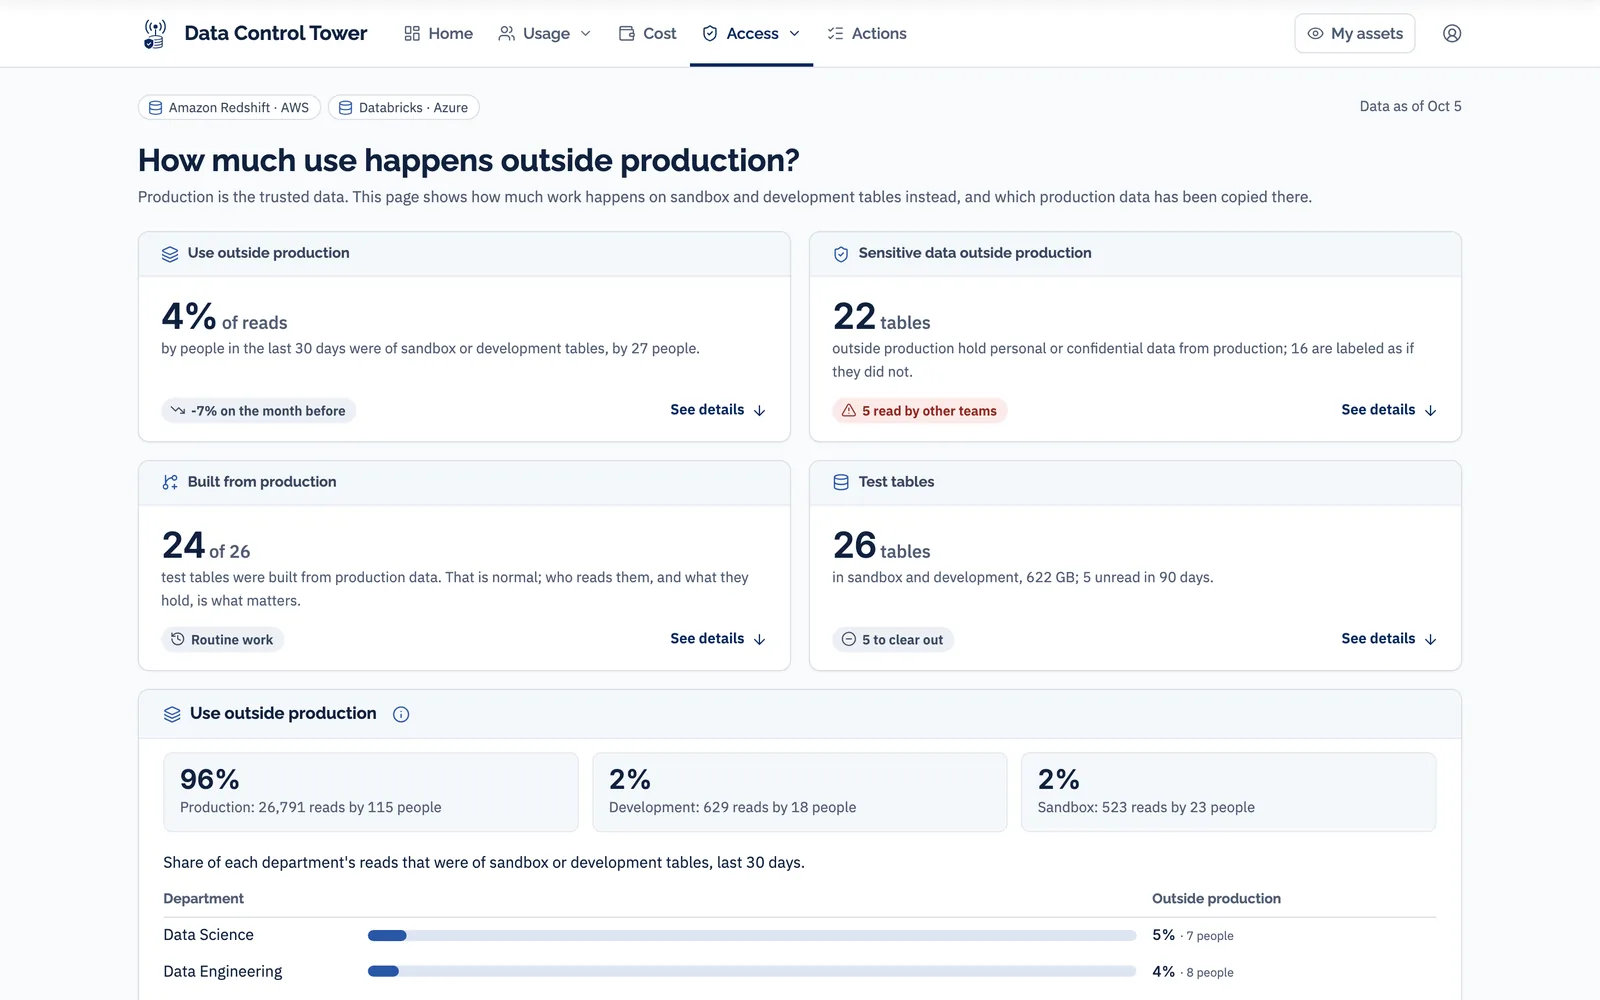The image size is (1600, 1000).
Task: Toggle the My assets view button
Action: [1355, 34]
